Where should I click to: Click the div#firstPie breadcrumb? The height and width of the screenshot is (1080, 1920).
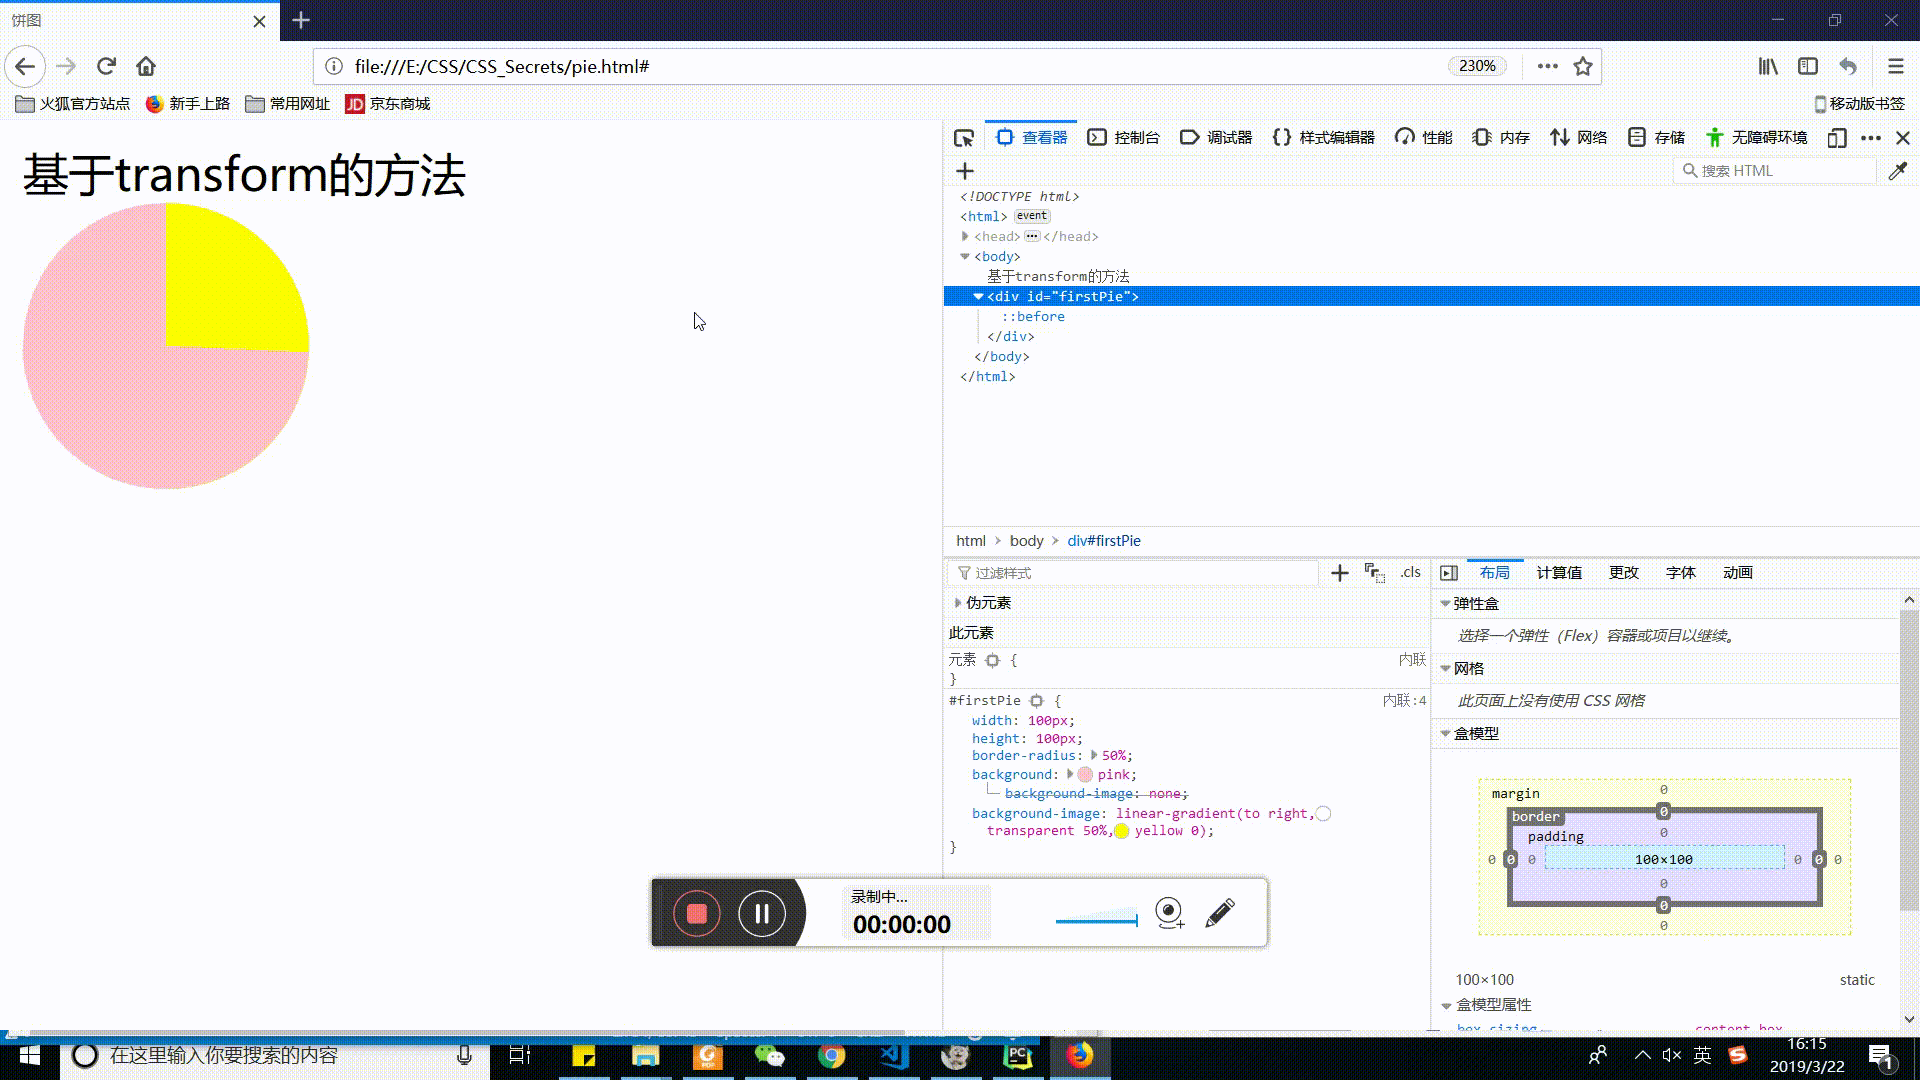1104,540
